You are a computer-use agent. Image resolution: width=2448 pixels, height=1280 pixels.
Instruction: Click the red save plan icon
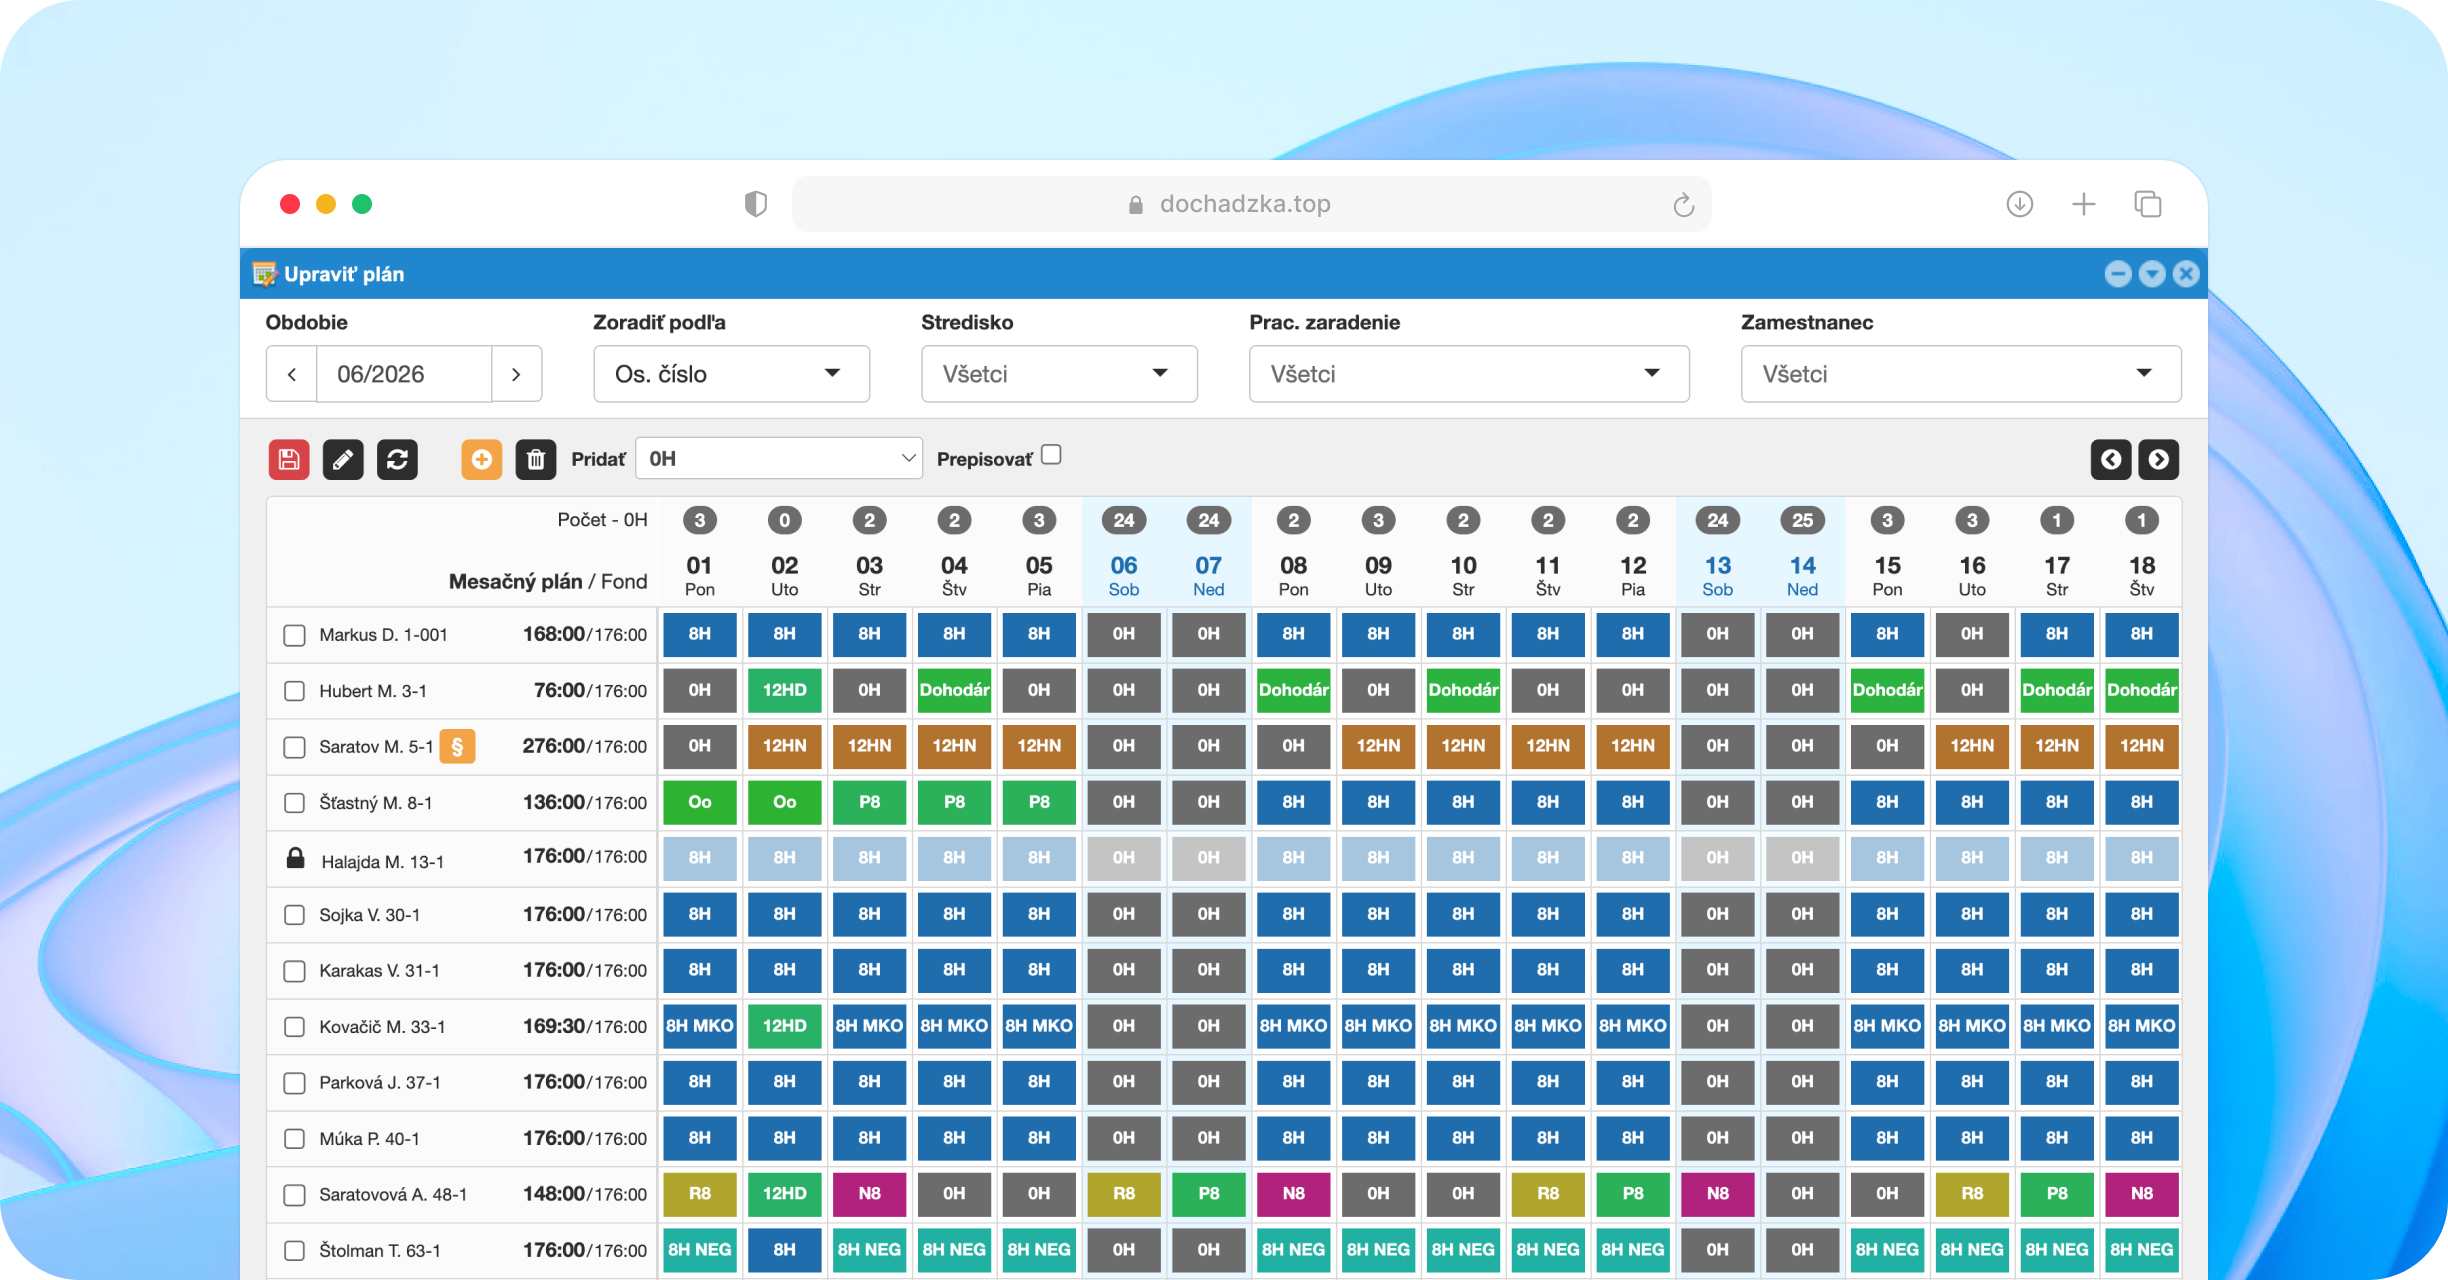point(289,459)
